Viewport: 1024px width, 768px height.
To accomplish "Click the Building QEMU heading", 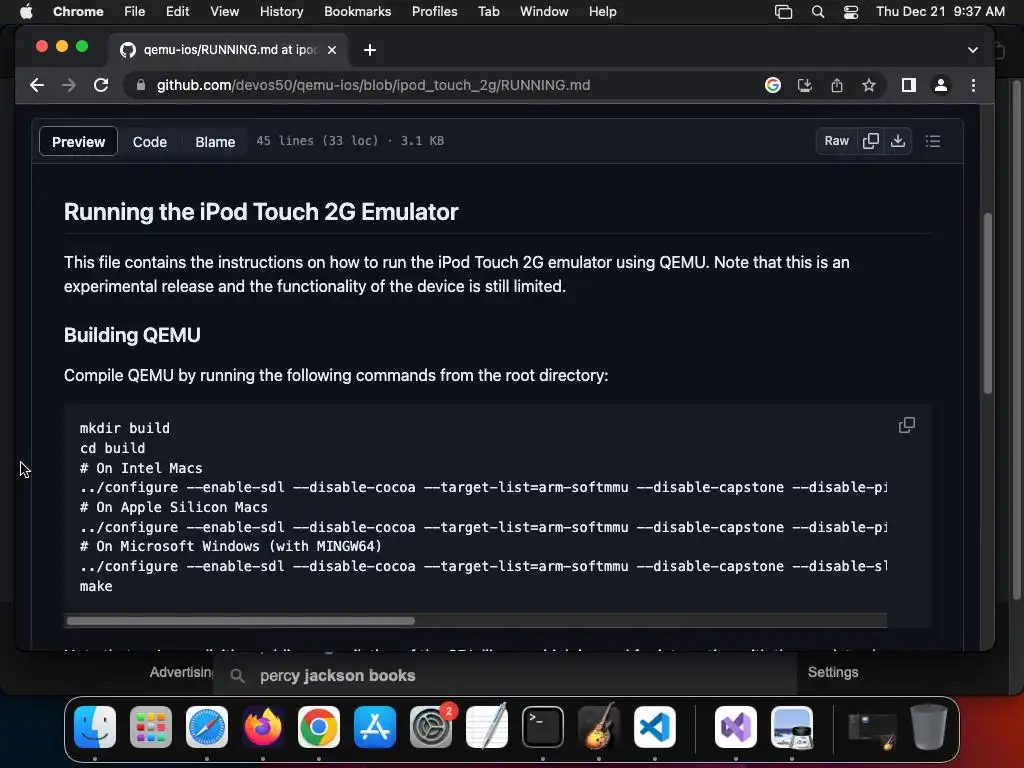I will [x=132, y=335].
